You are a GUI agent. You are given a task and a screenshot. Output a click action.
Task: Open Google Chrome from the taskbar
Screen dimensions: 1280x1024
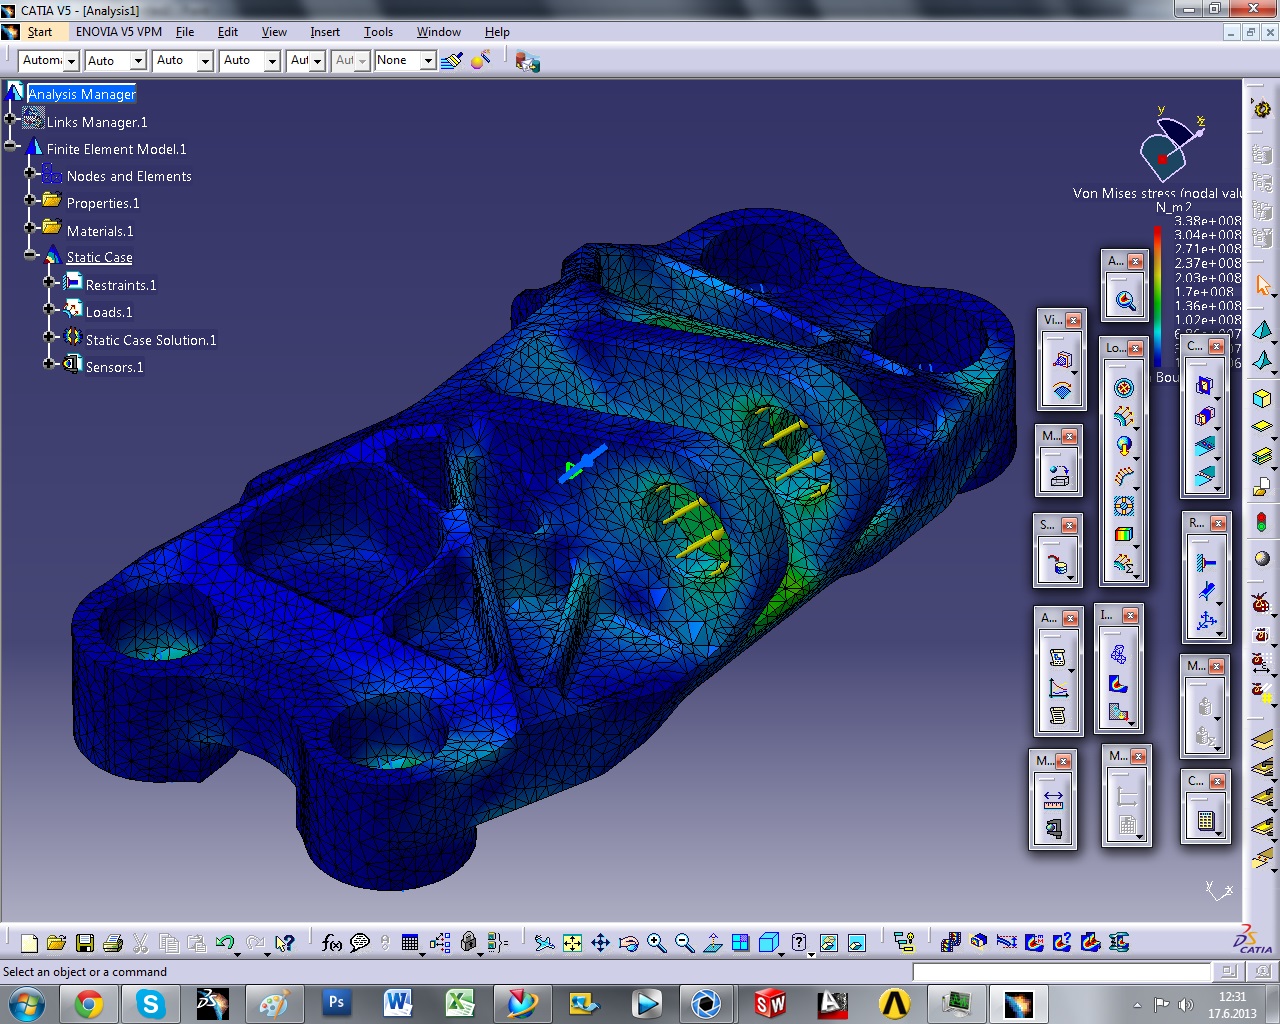(x=89, y=1003)
